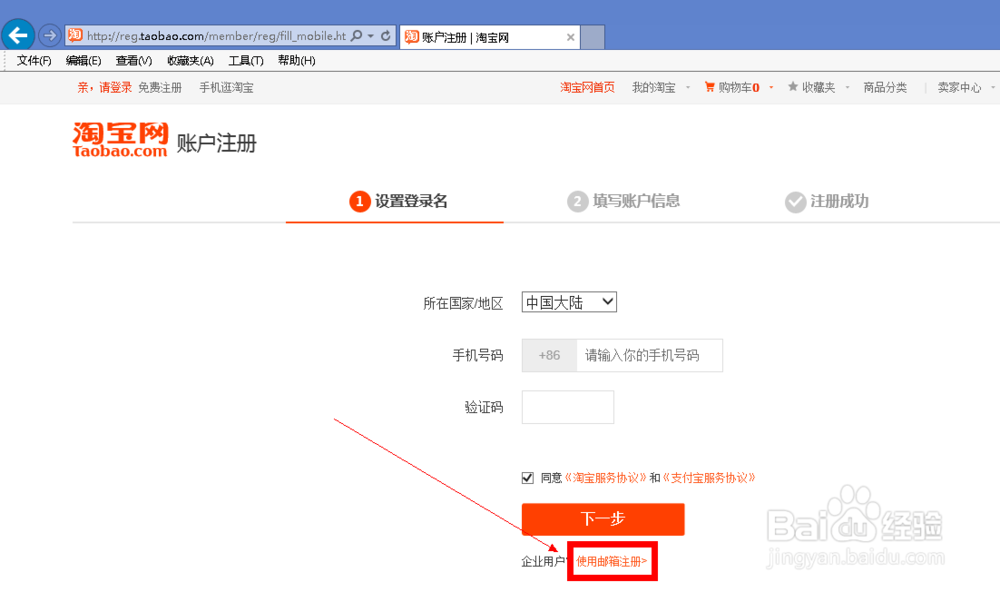Viewport: 1000px width, 592px height.
Task: Click the 使用邮箱注册> link
Action: pos(612,561)
